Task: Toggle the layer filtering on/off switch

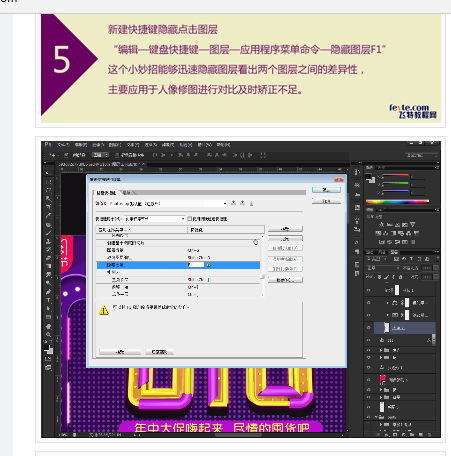Action: (x=437, y=259)
